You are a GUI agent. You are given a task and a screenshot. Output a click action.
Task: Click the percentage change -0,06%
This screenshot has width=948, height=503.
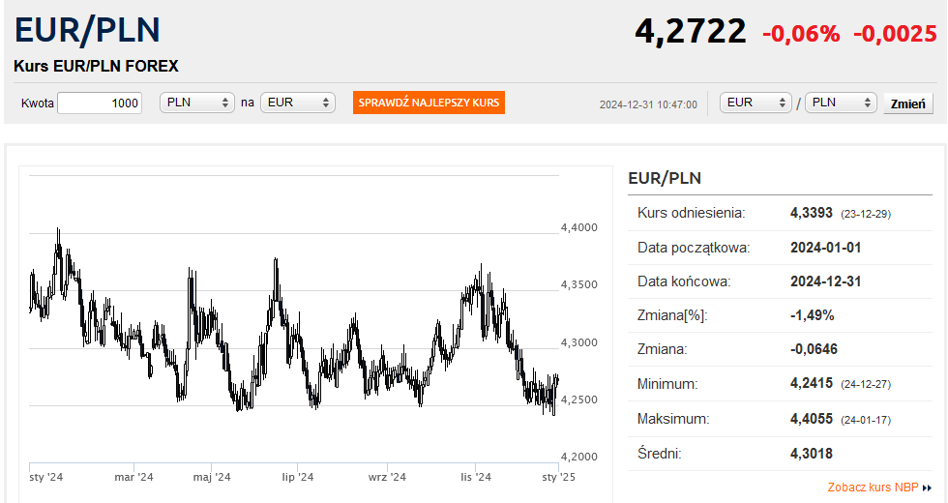(801, 34)
